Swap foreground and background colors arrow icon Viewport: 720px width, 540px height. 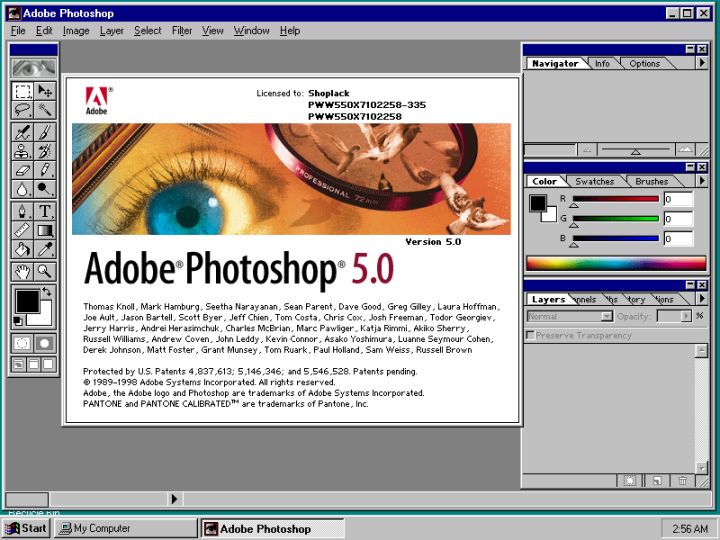point(47,291)
